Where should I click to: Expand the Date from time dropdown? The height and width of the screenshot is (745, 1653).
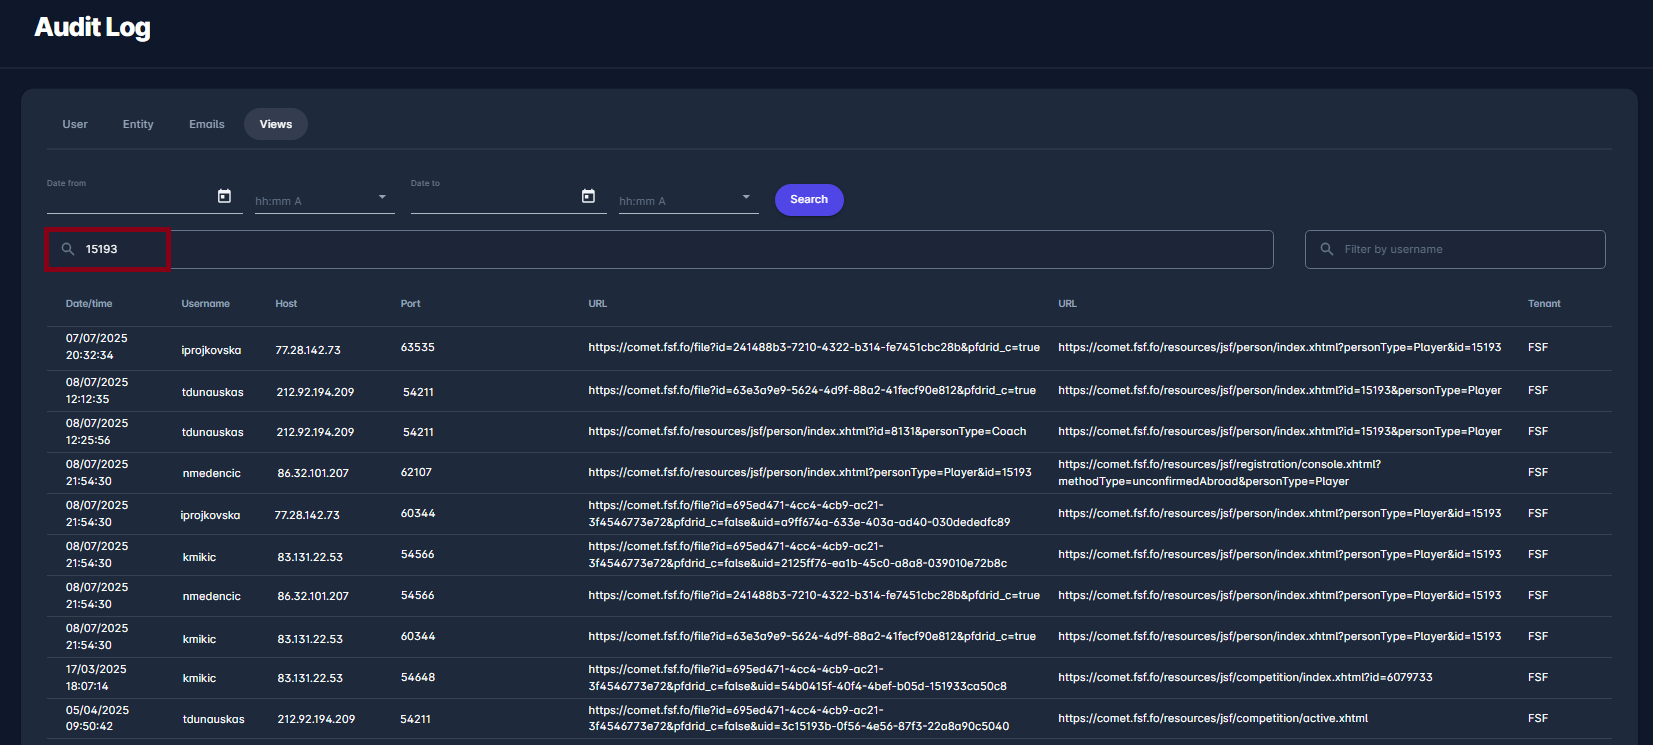pos(382,197)
